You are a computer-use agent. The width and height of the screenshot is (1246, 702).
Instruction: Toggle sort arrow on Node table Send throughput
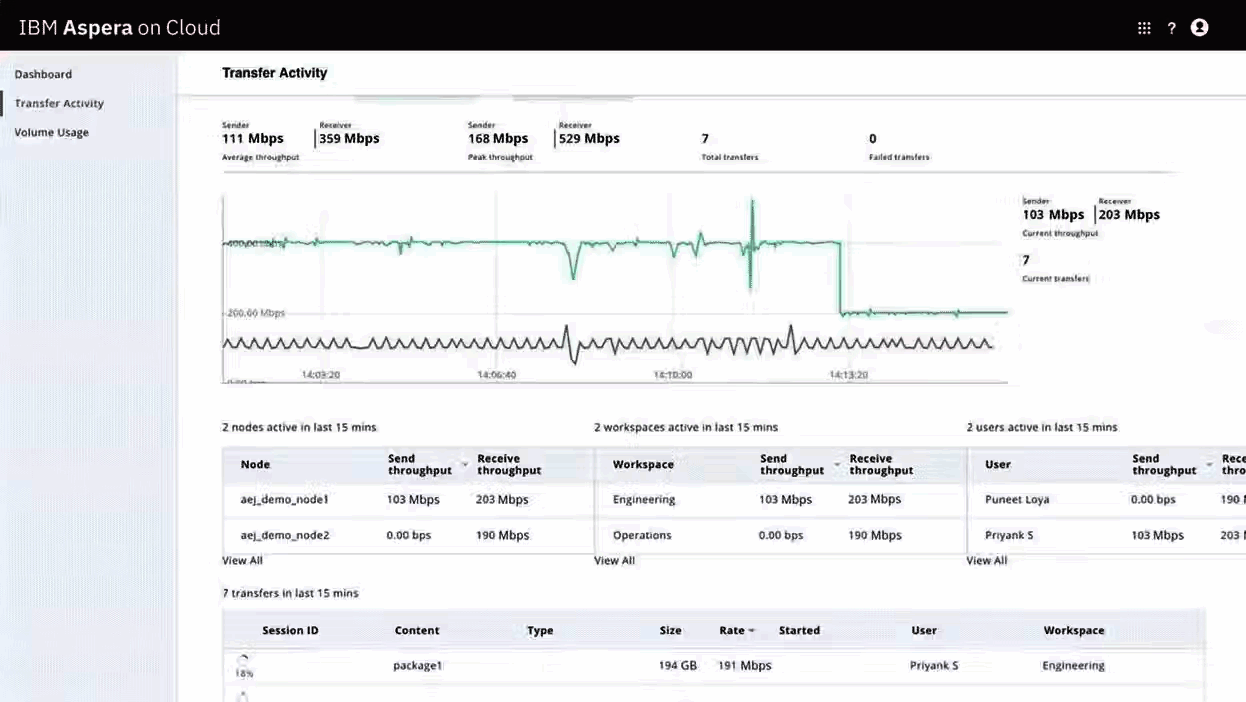(x=465, y=465)
